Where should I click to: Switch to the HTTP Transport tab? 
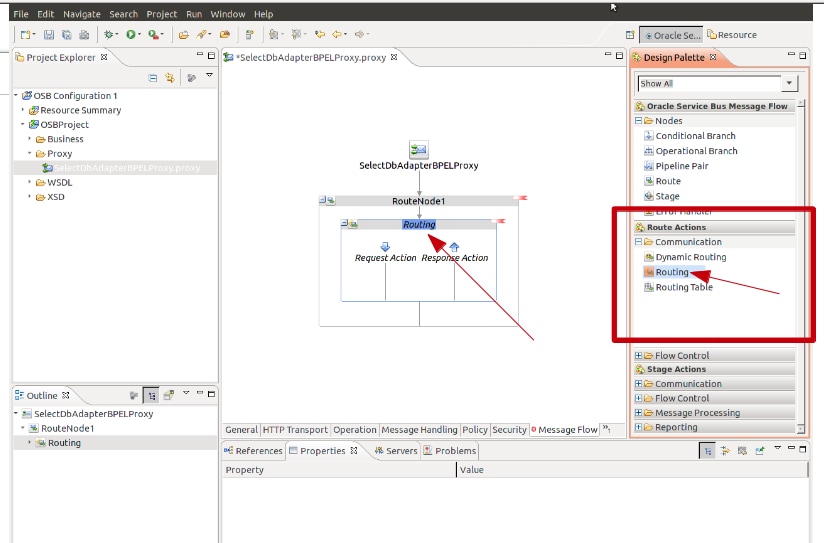pyautogui.click(x=295, y=430)
